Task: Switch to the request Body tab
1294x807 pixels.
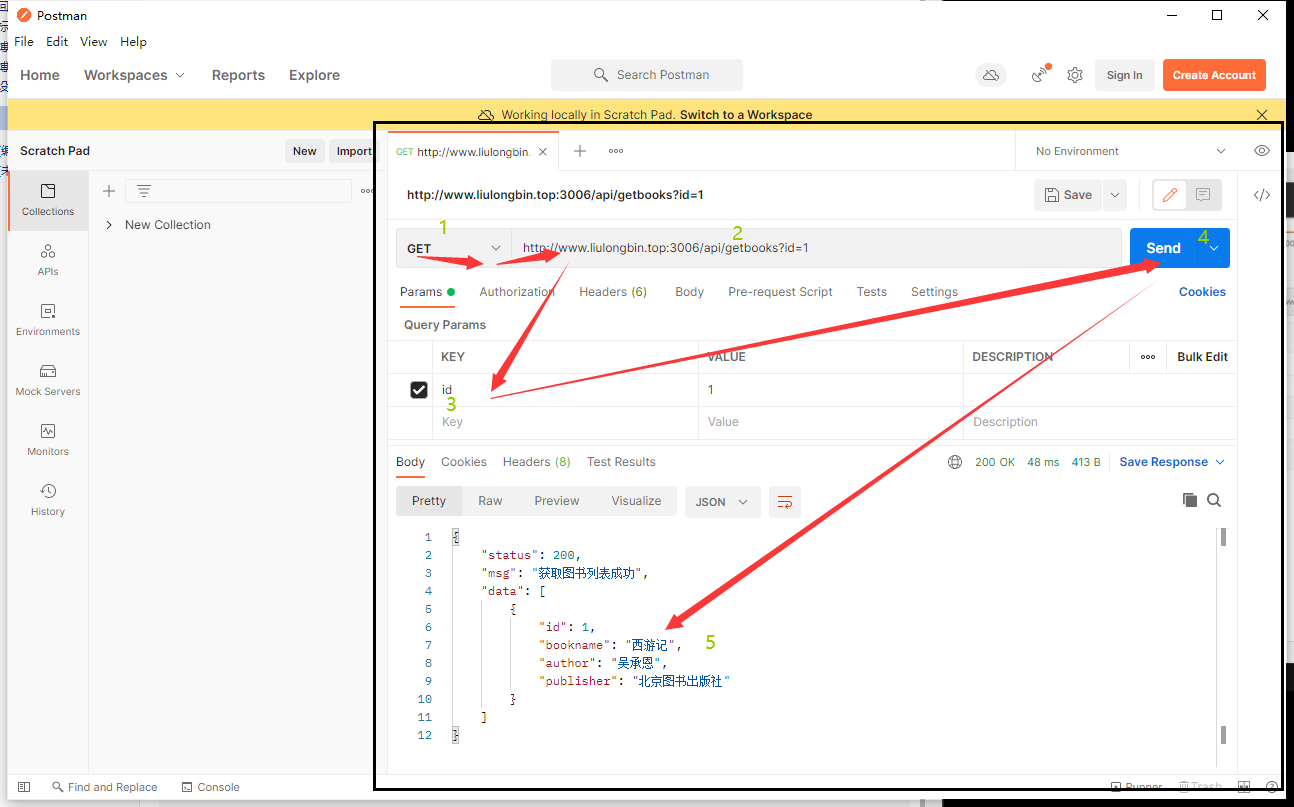Action: click(689, 292)
